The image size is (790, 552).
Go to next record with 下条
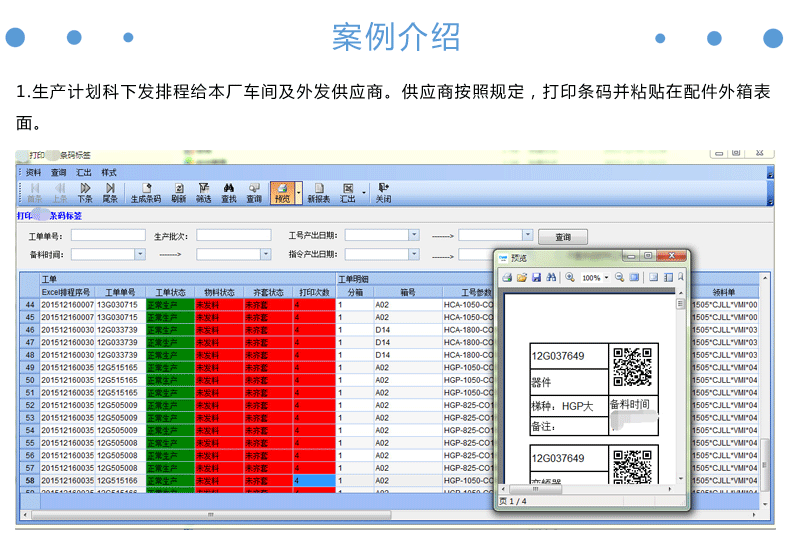click(x=85, y=191)
